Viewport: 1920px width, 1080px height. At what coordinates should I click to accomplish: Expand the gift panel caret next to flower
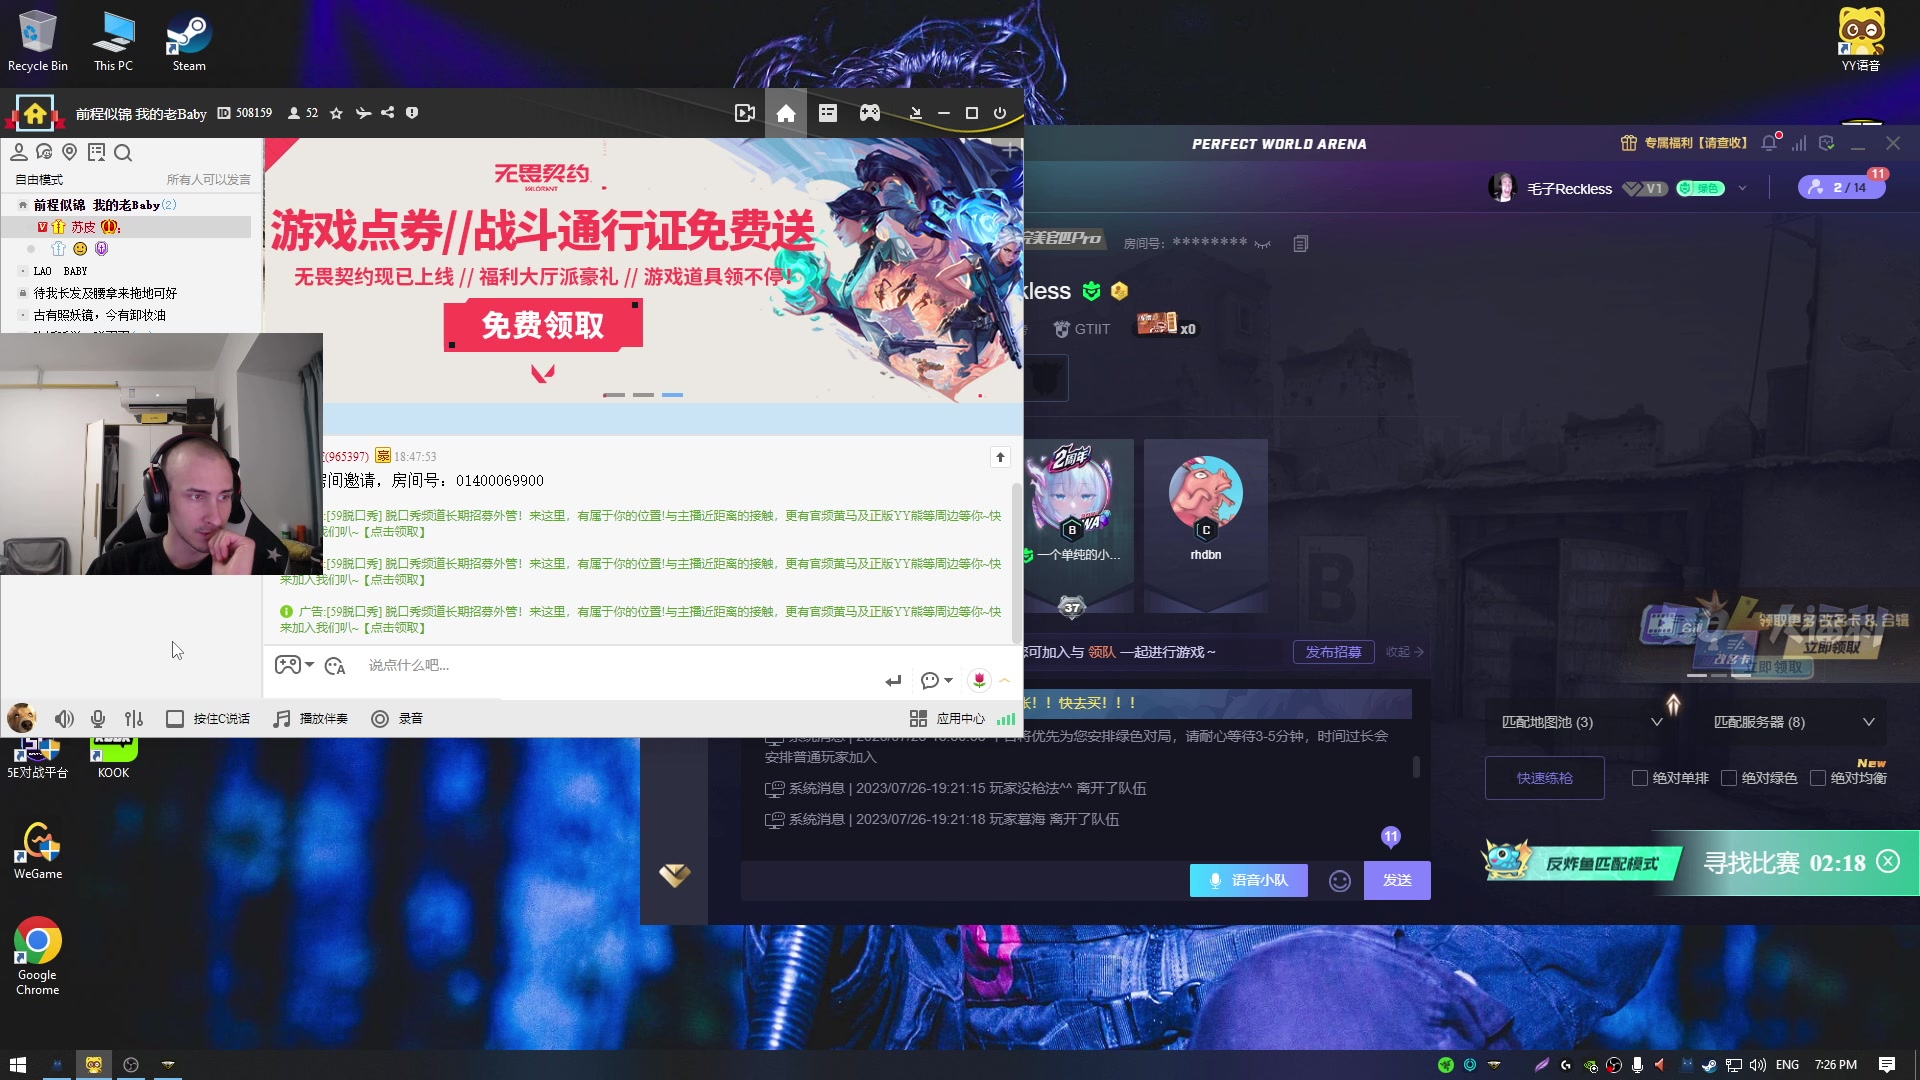(x=1005, y=681)
